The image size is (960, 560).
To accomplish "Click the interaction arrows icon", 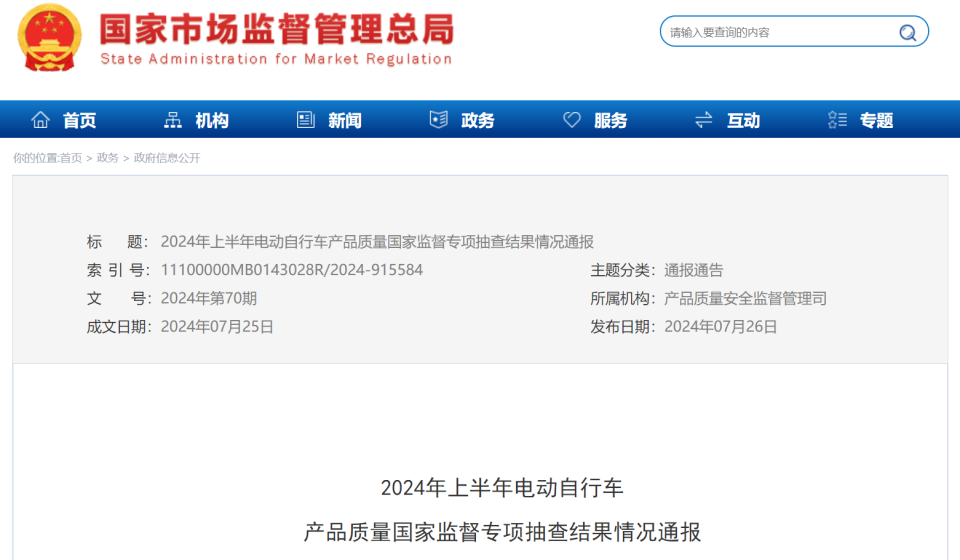I will coord(704,120).
